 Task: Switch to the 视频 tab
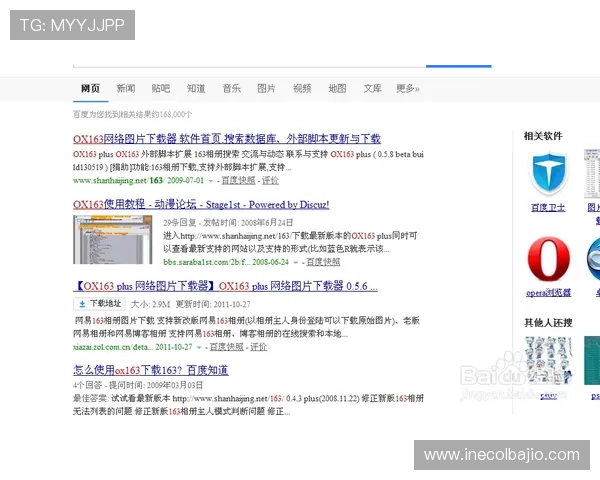[x=302, y=89]
